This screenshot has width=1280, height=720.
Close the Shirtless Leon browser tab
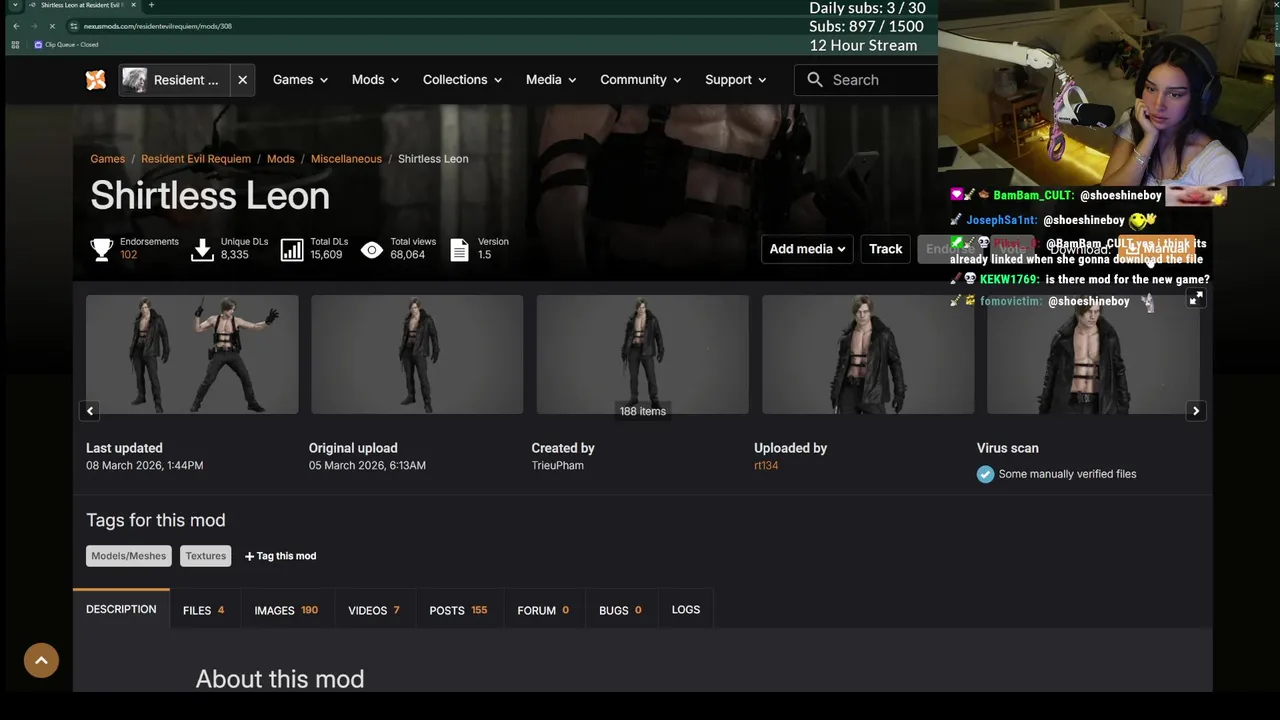coord(134,5)
